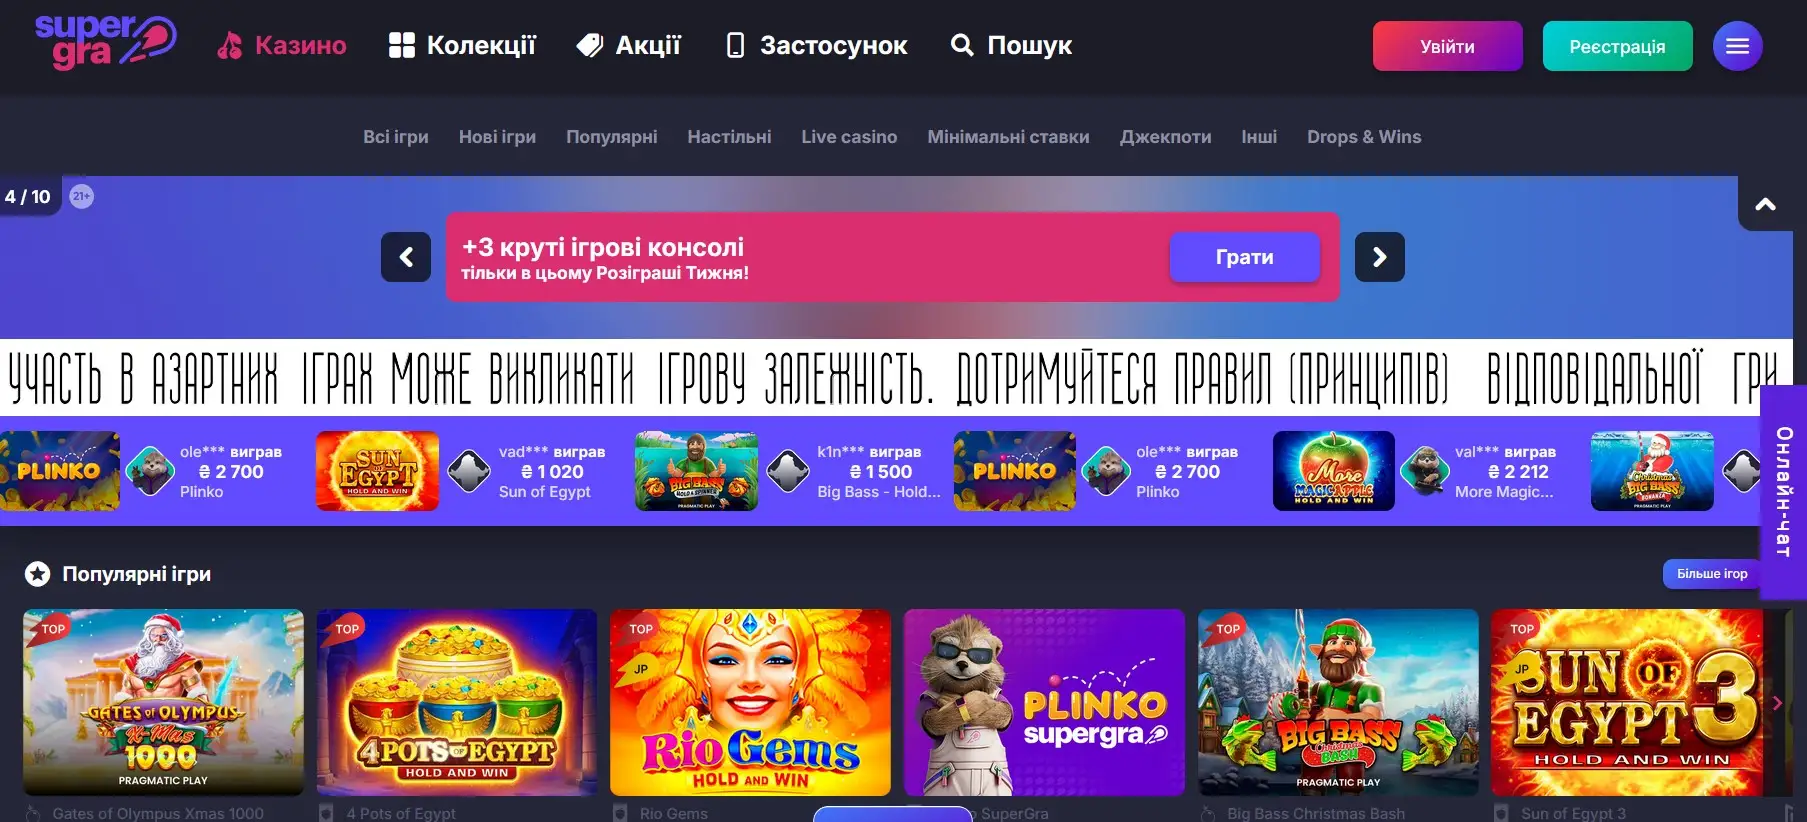Viewport: 1807px width, 822px height.
Task: Click the search magnifier icon
Action: click(x=961, y=45)
